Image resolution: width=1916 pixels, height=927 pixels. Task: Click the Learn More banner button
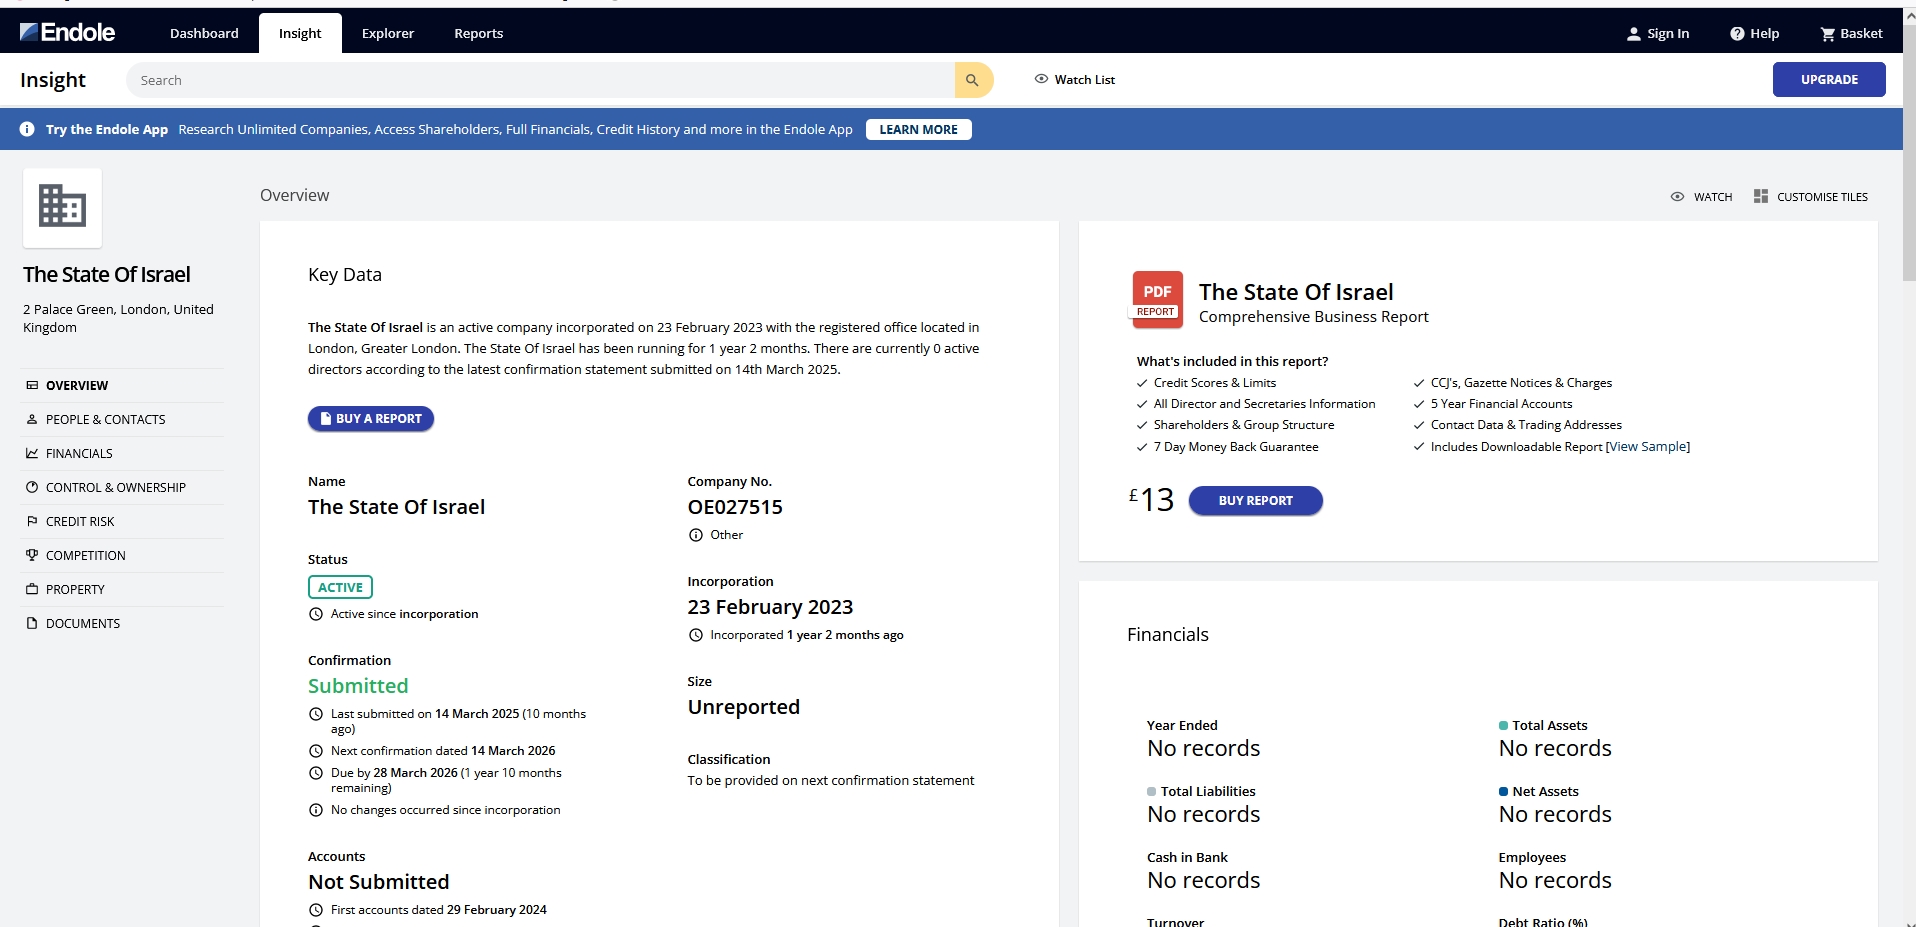pos(918,130)
